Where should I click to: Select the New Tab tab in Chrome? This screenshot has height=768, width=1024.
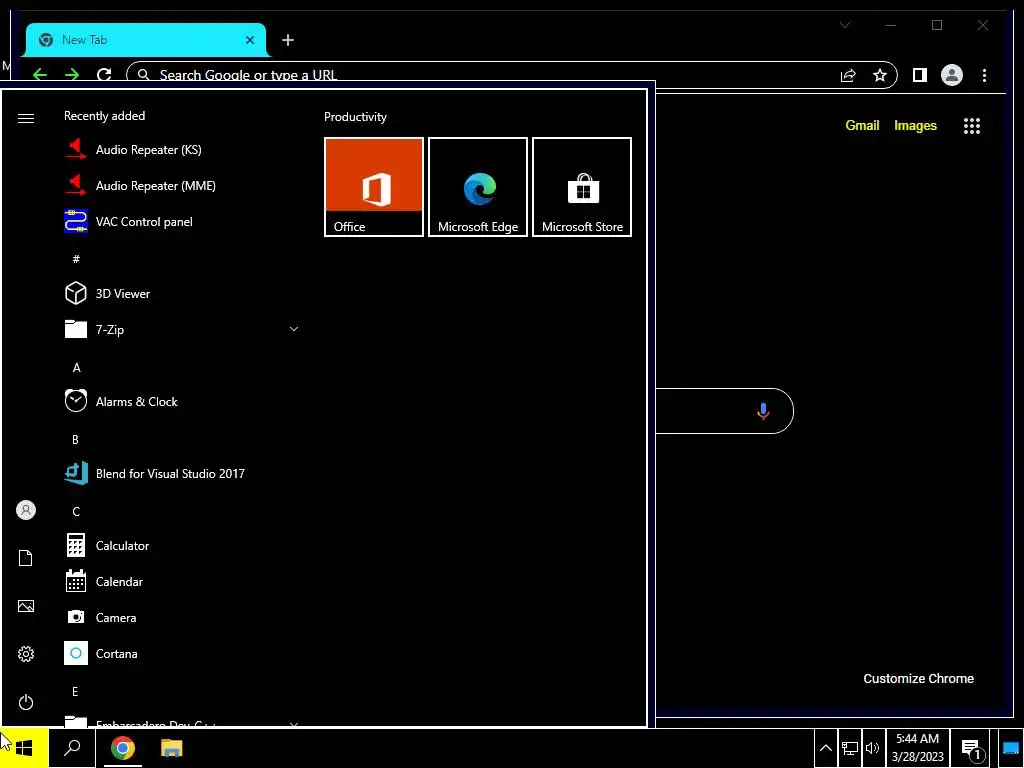145,40
